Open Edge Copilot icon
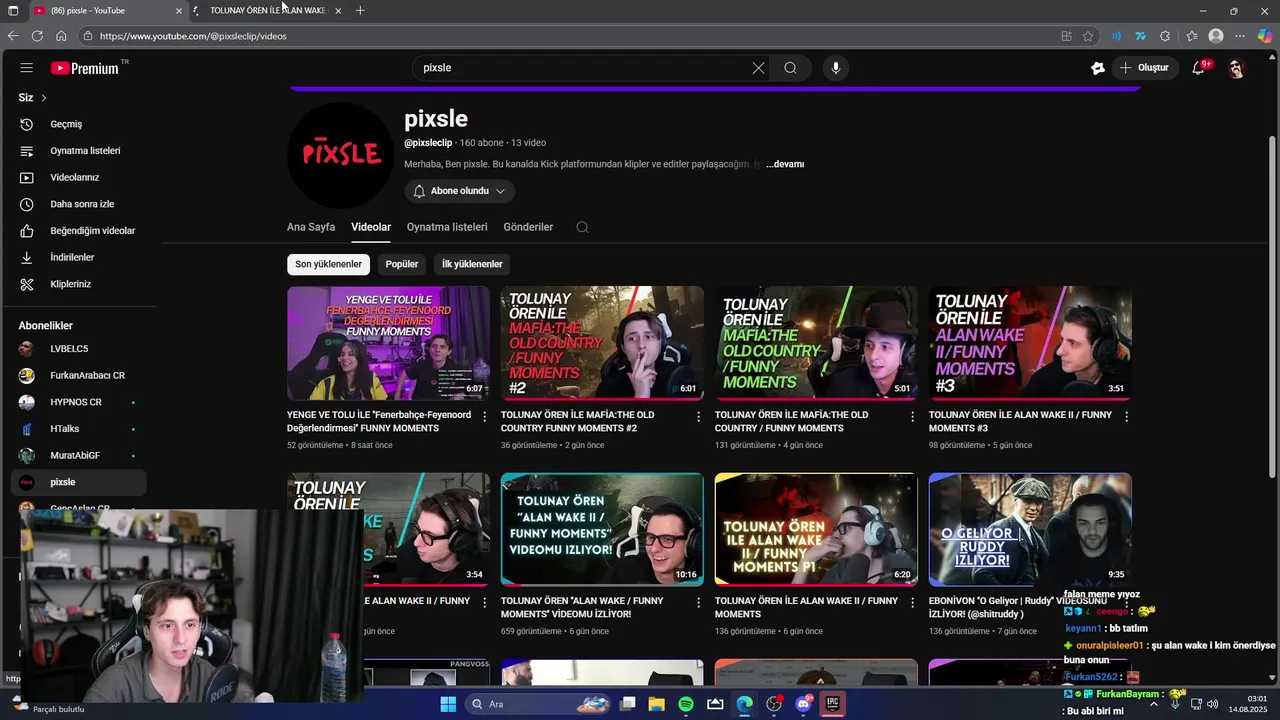1280x720 pixels. (x=1264, y=36)
